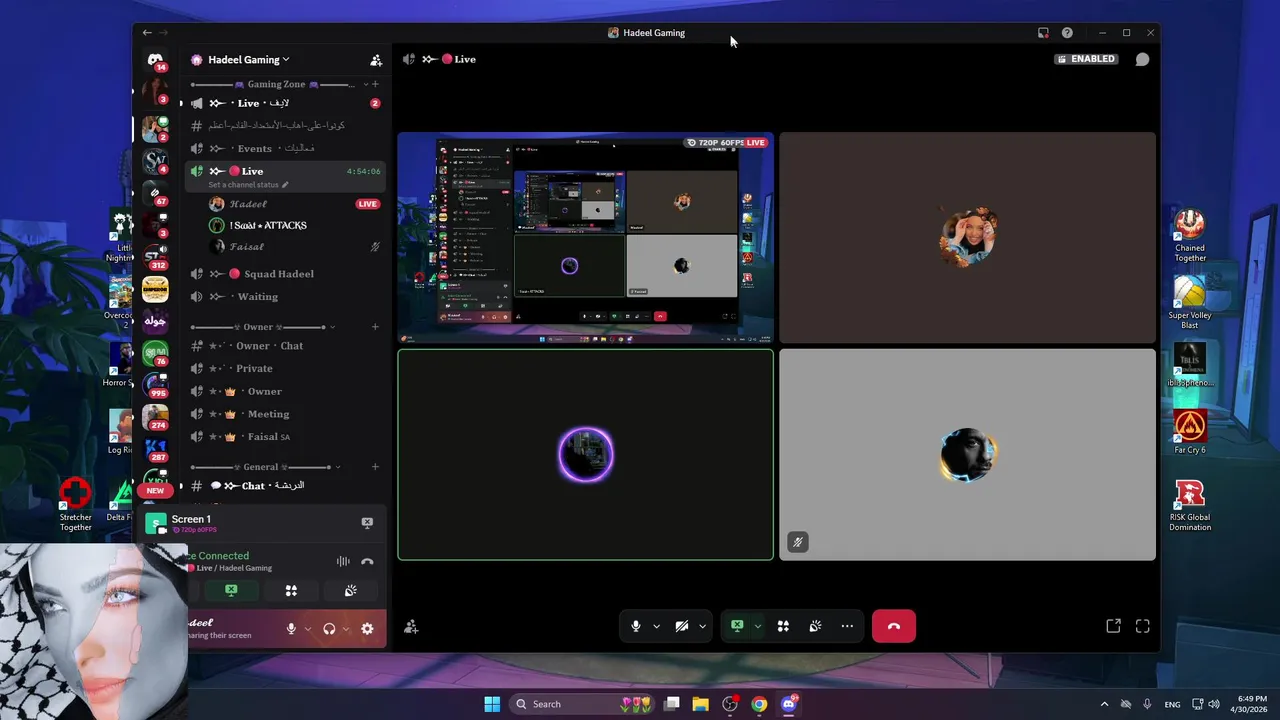Image resolution: width=1280 pixels, height=720 pixels.
Task: Join the Squad Hadeel voice channel
Action: coord(285,274)
